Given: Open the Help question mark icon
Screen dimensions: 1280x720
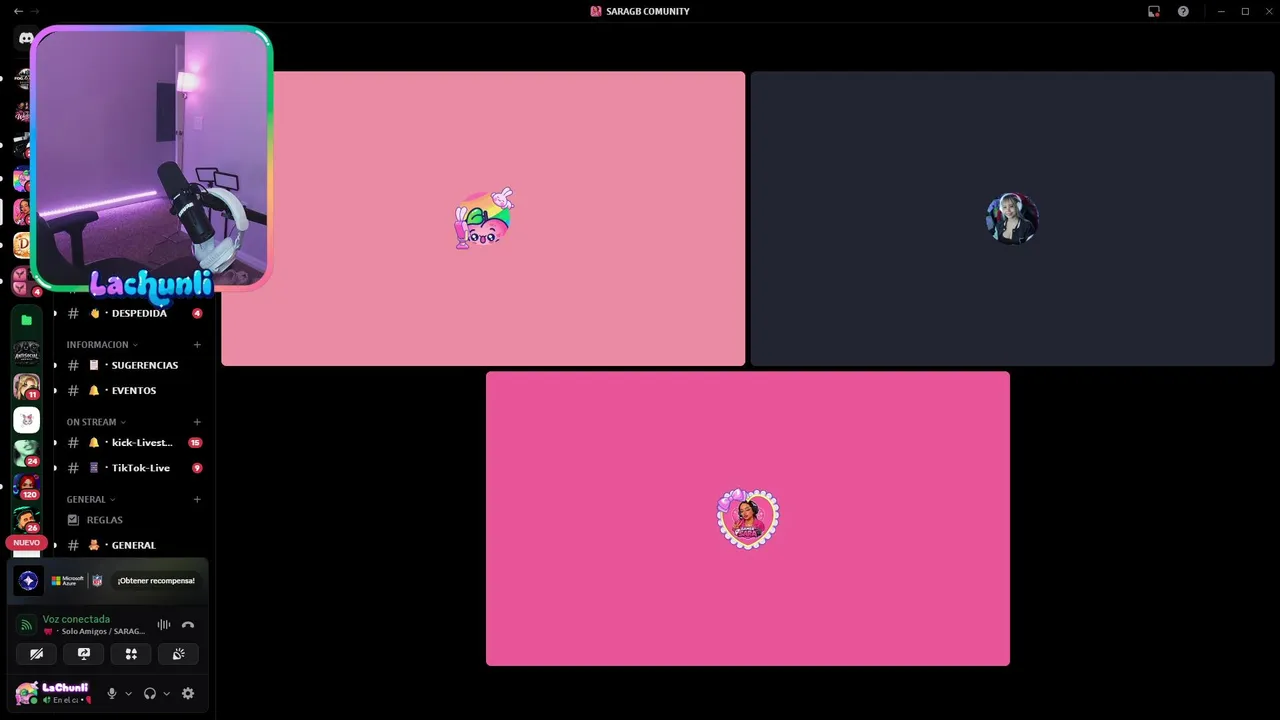Looking at the screenshot, I should 1183,11.
